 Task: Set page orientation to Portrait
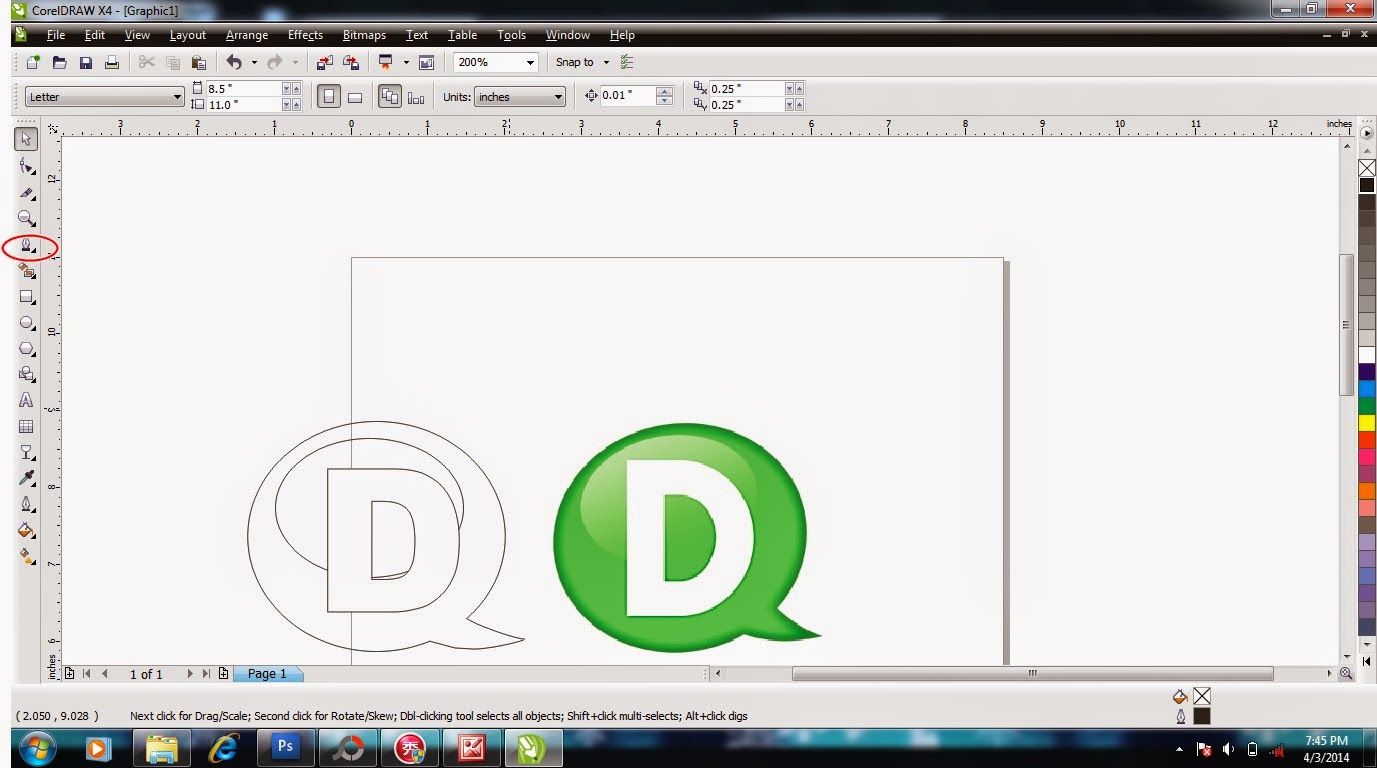point(328,97)
